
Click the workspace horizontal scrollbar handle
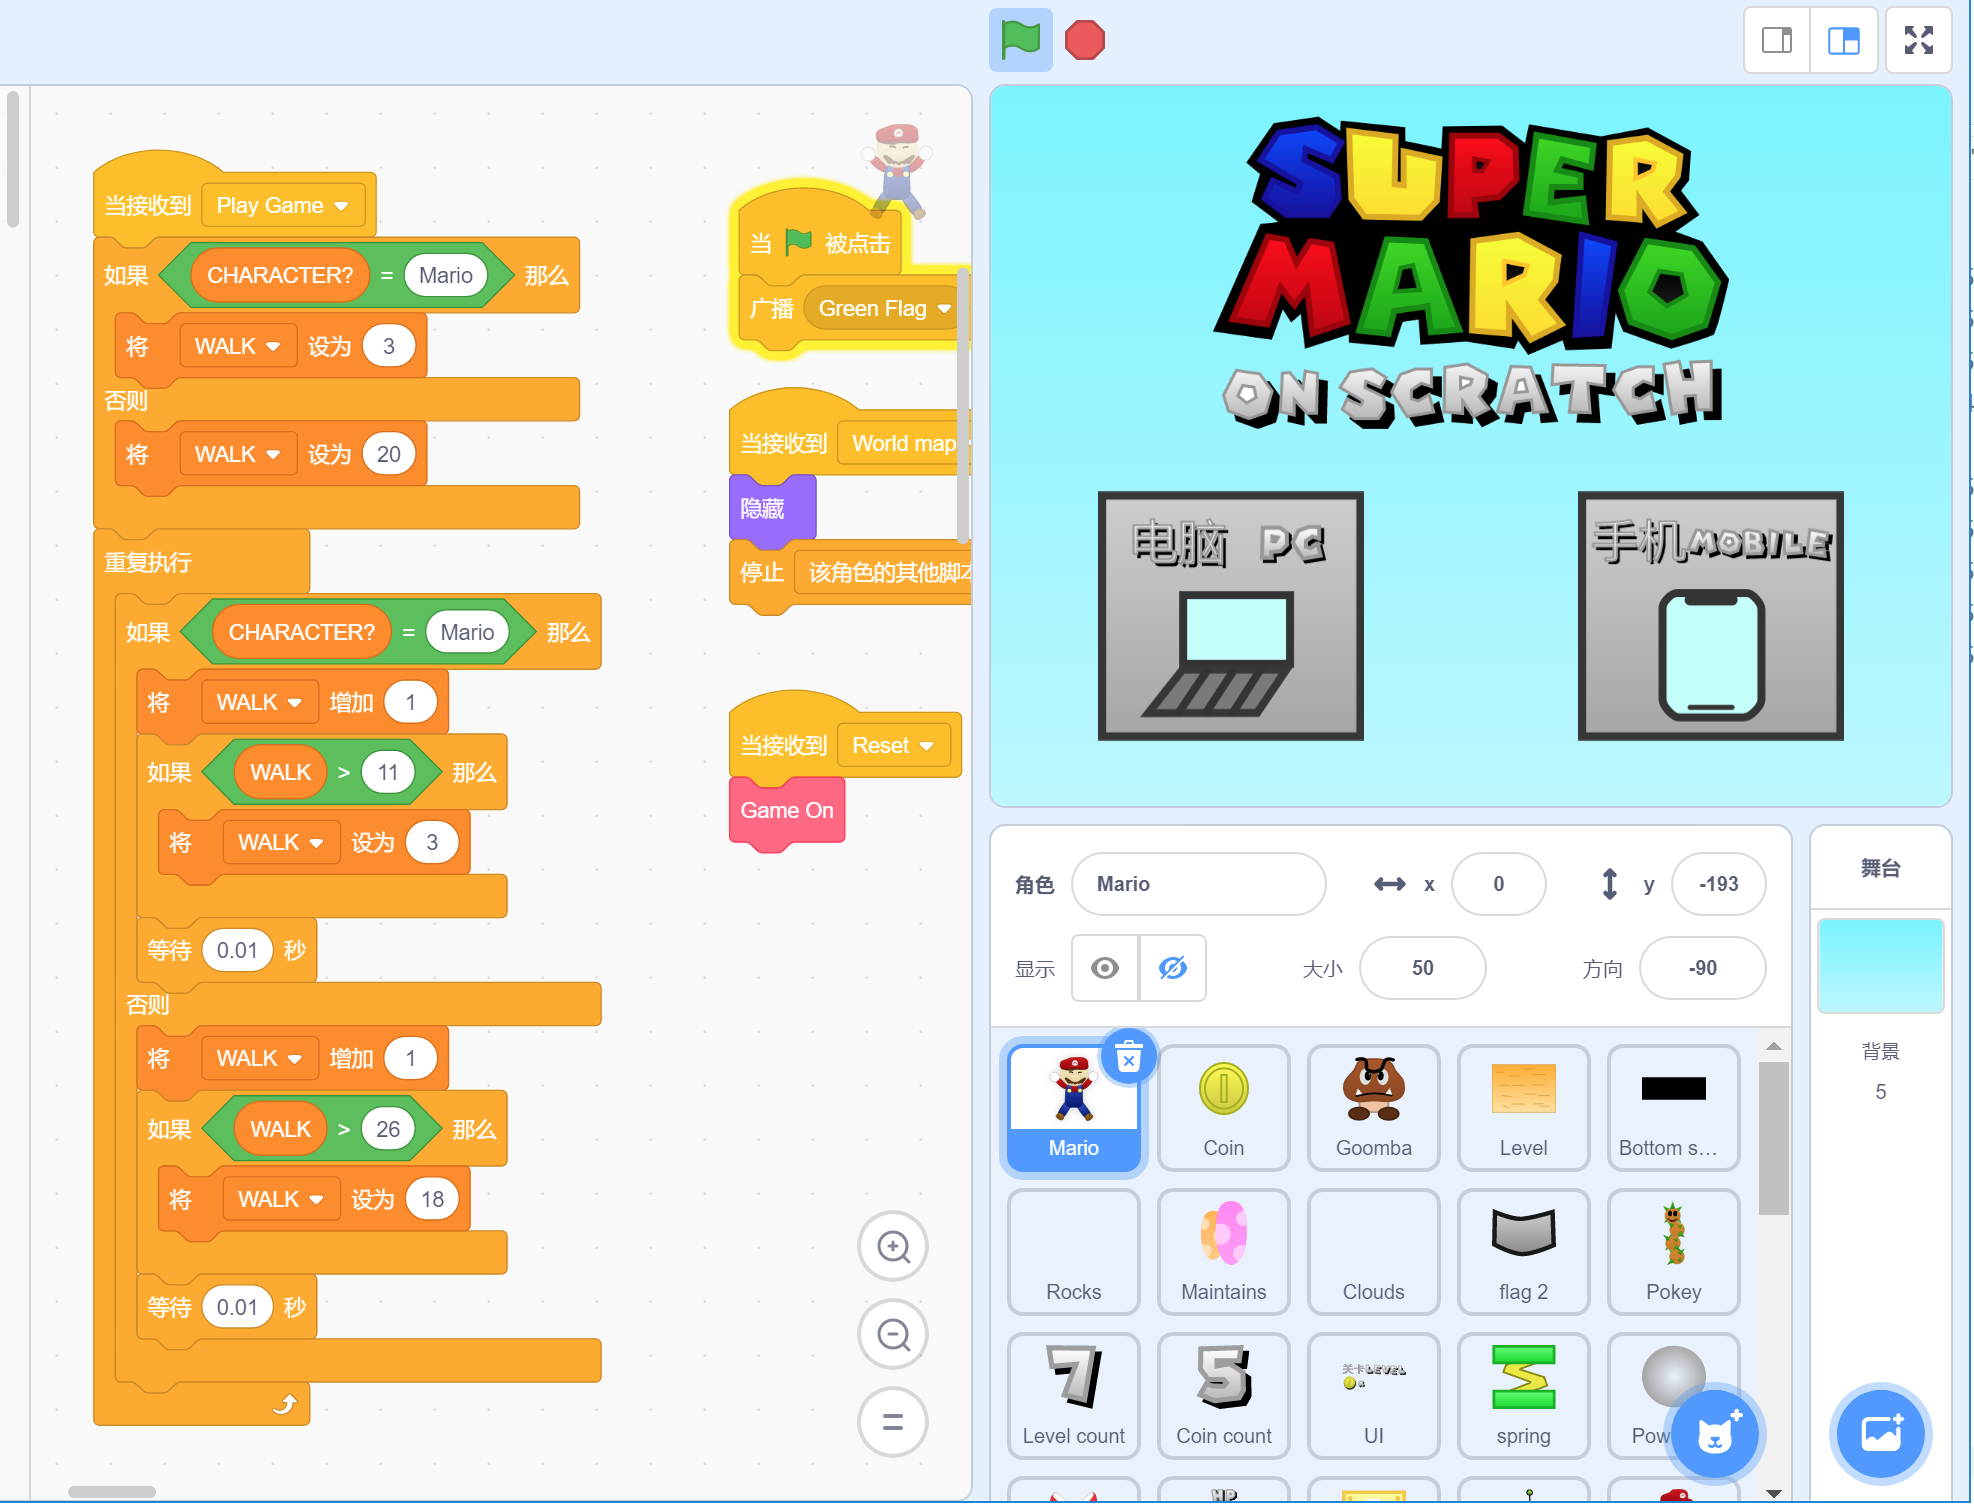pyautogui.click(x=112, y=1492)
